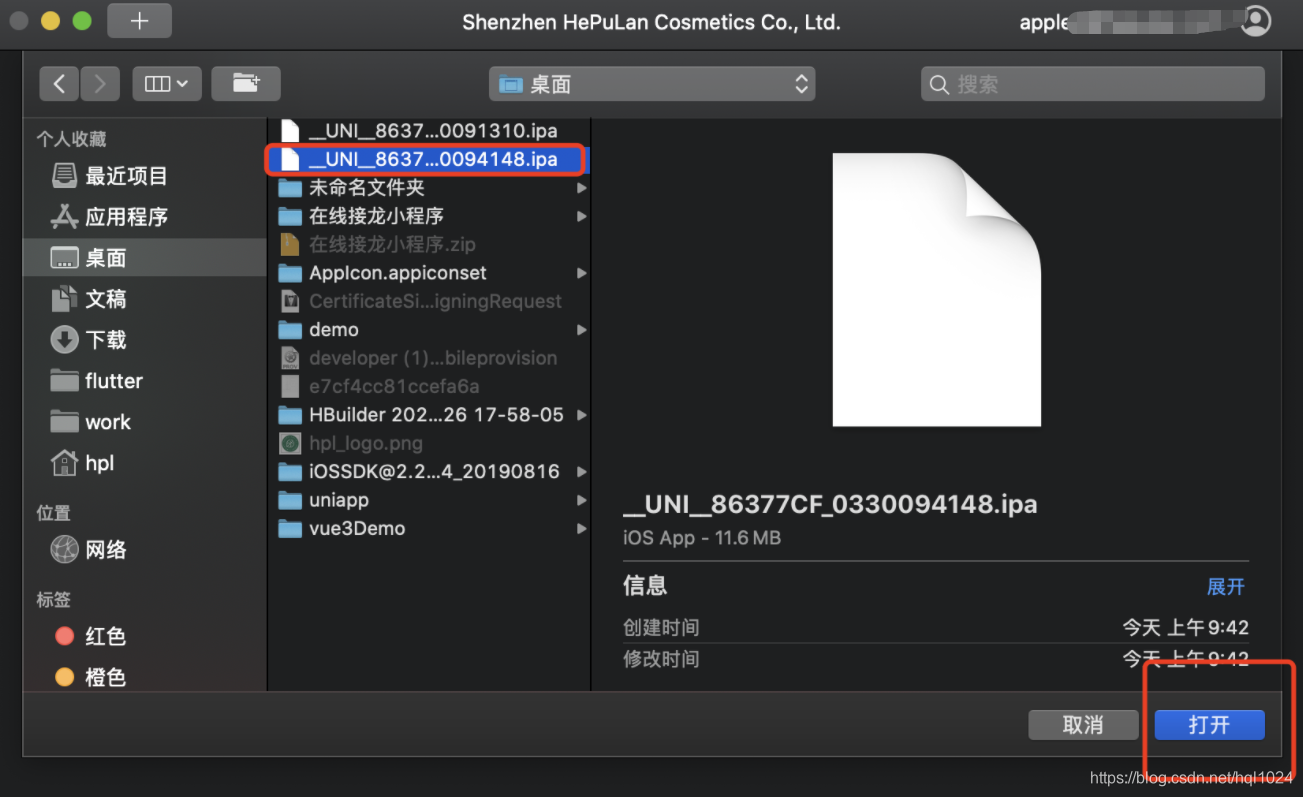Click the 展开 link in 信息 section

[x=1226, y=586]
